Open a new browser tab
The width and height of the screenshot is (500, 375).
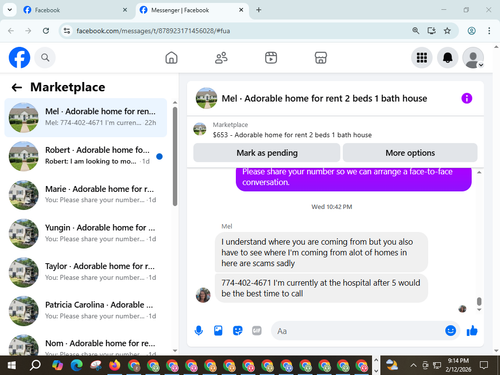[x=259, y=10]
